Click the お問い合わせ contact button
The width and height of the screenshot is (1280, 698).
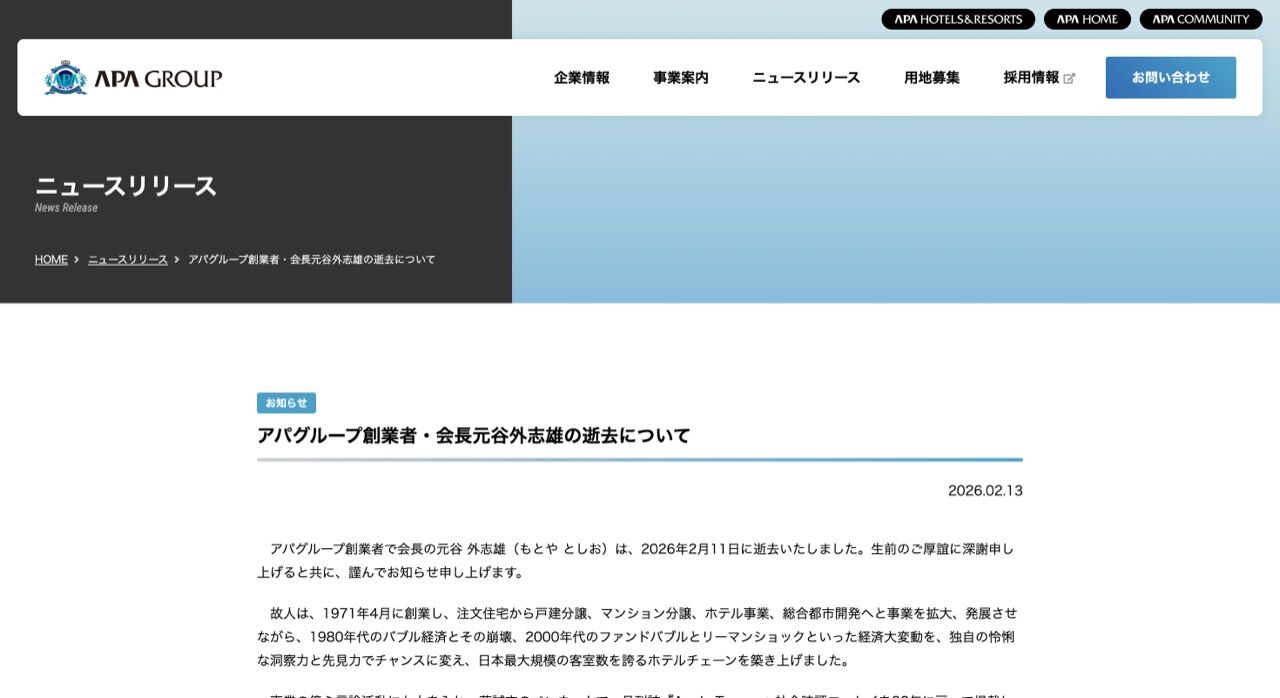pos(1171,77)
